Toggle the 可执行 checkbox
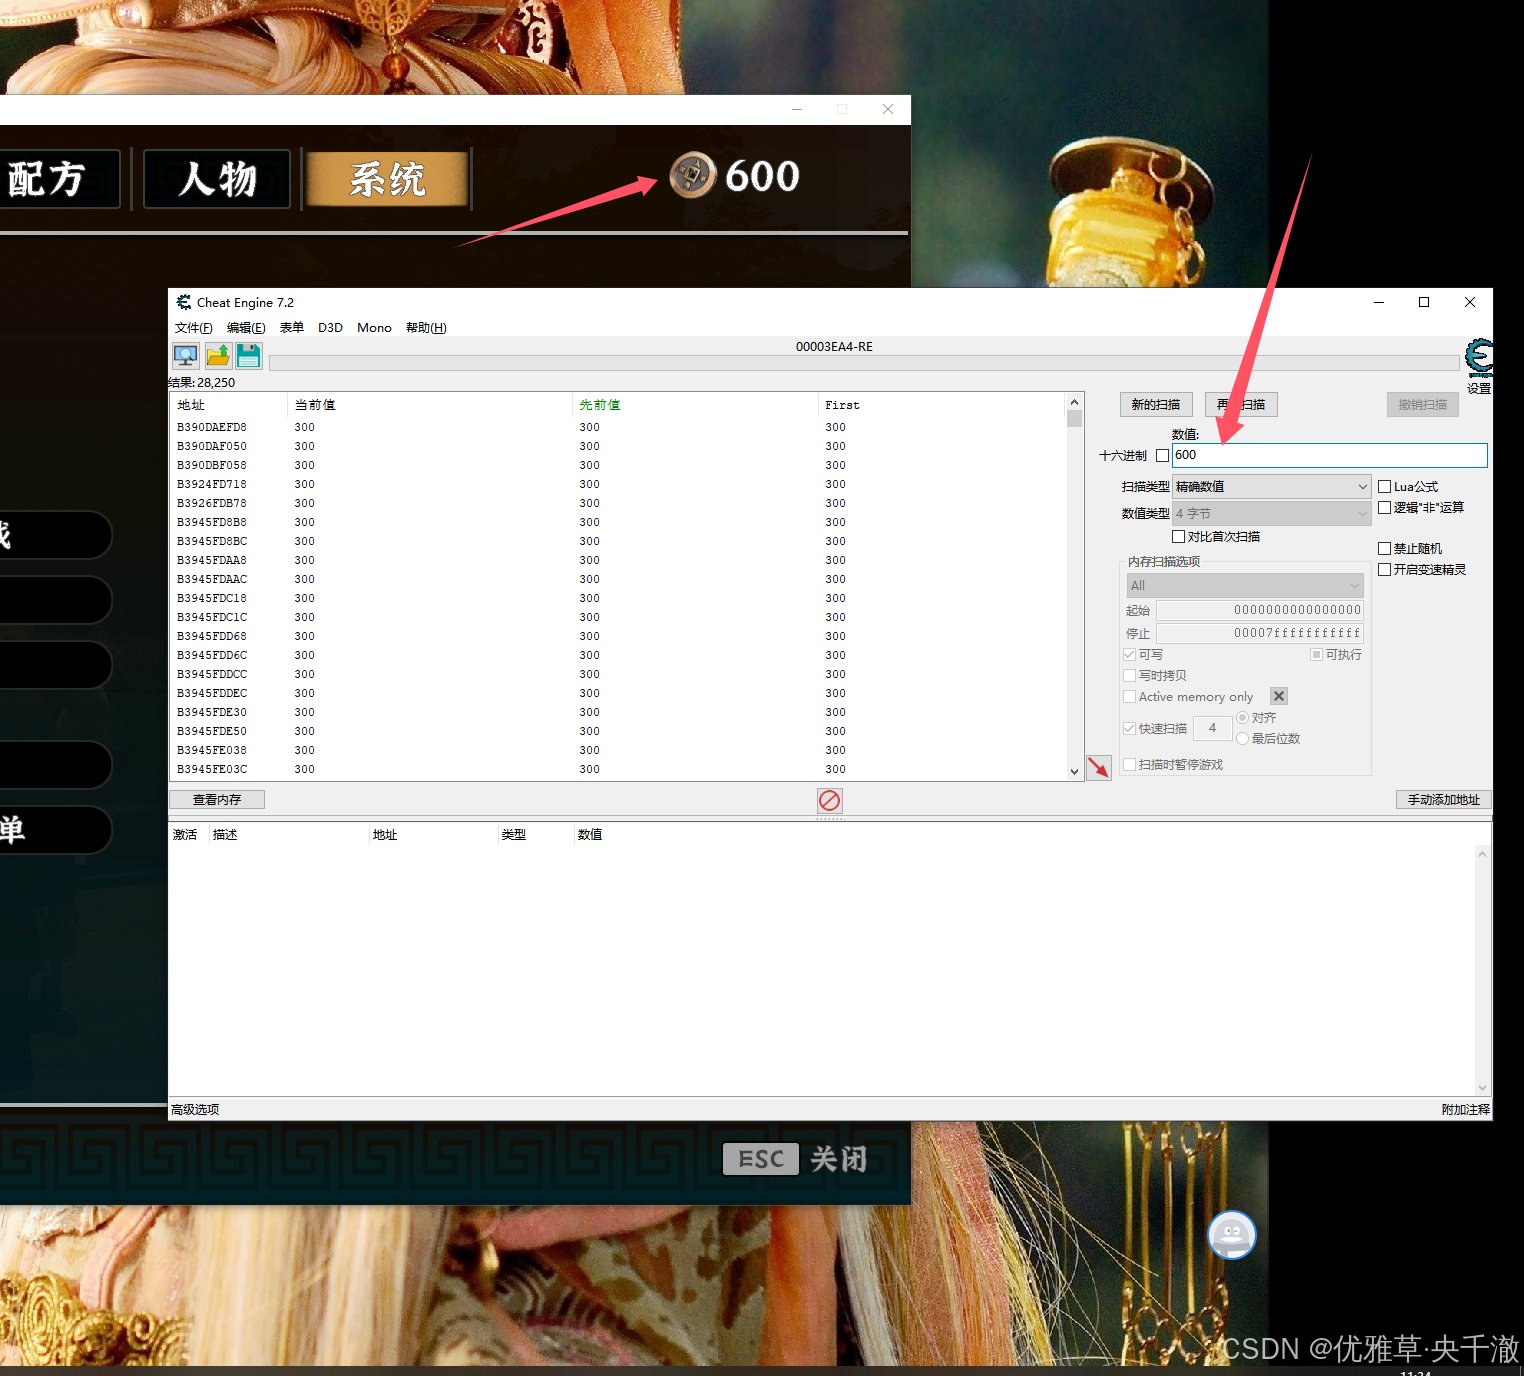 click(x=1317, y=655)
